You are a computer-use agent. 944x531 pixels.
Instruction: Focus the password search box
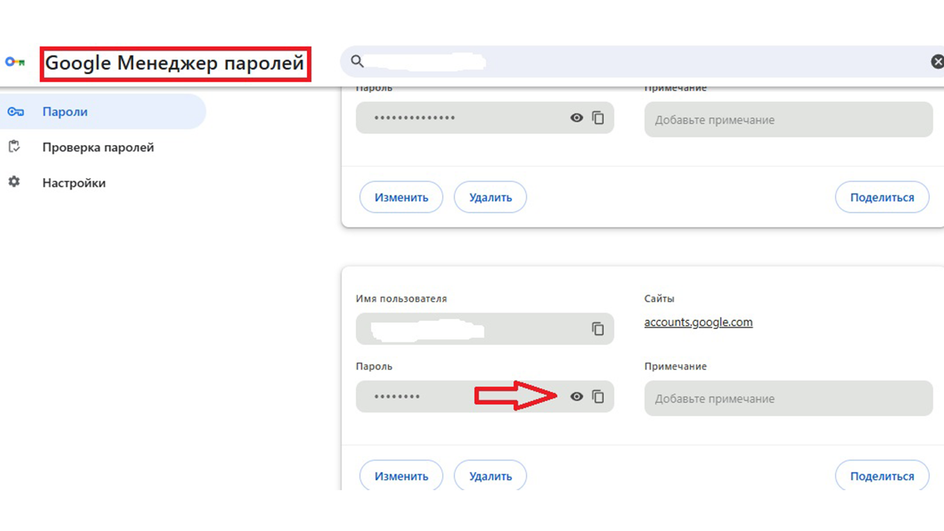642,61
